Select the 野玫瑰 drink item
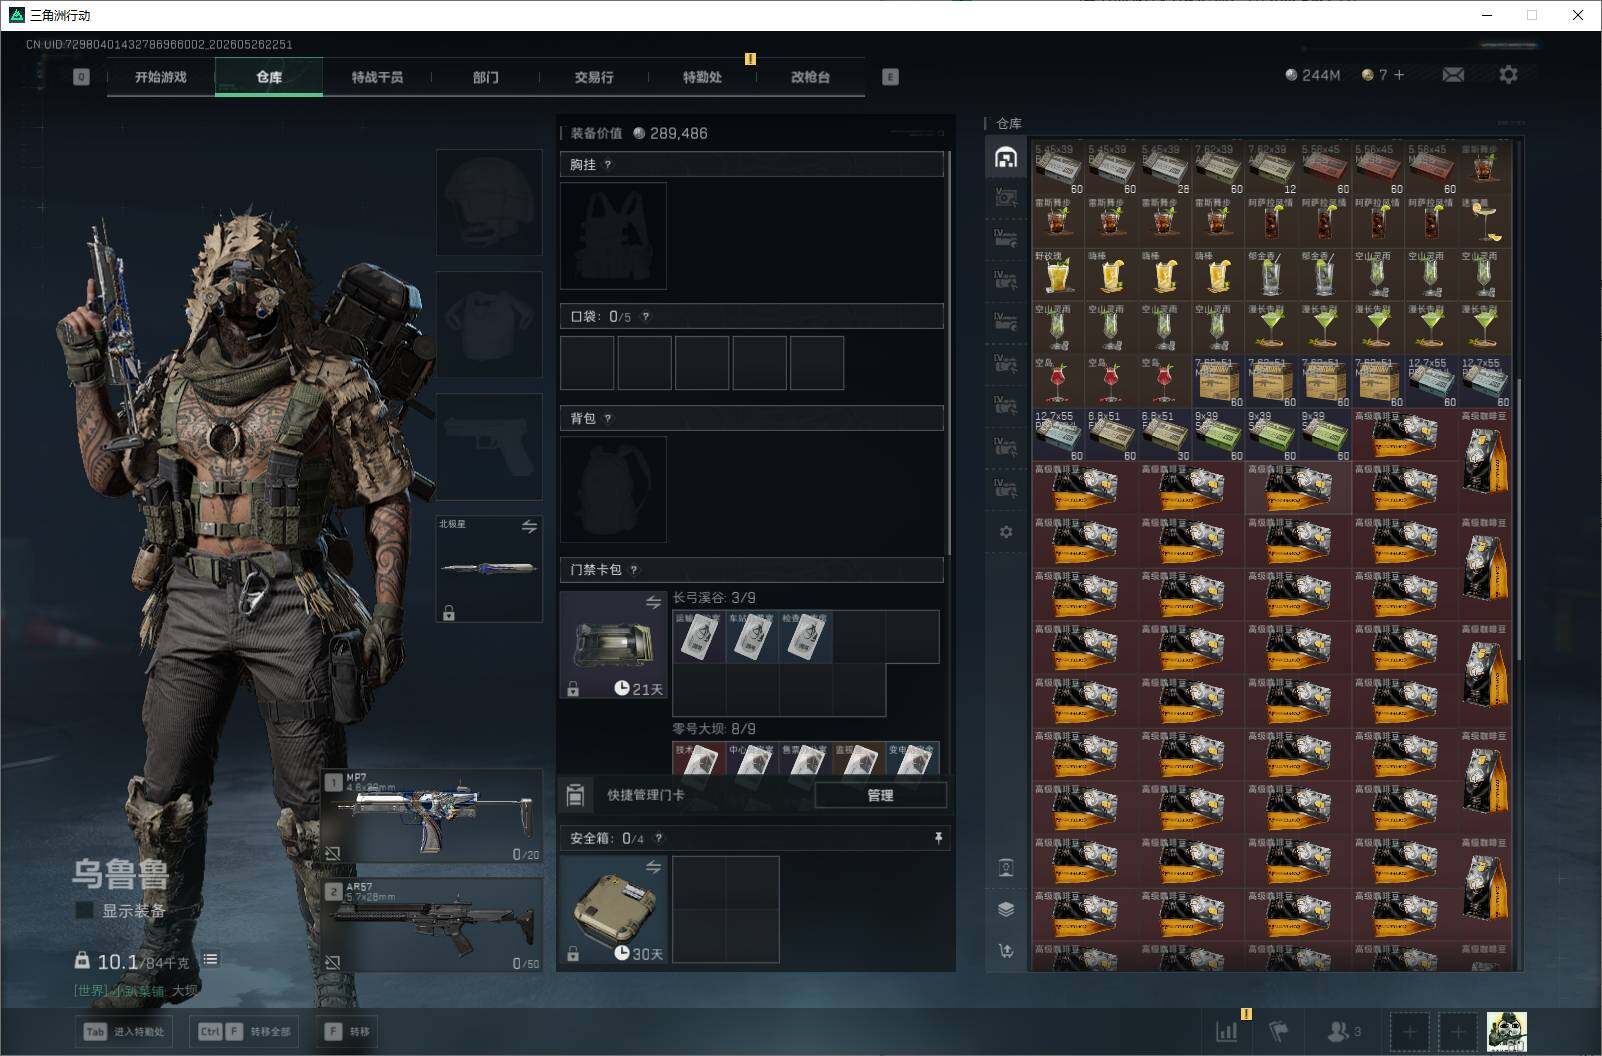Image resolution: width=1602 pixels, height=1056 pixels. pos(1059,276)
